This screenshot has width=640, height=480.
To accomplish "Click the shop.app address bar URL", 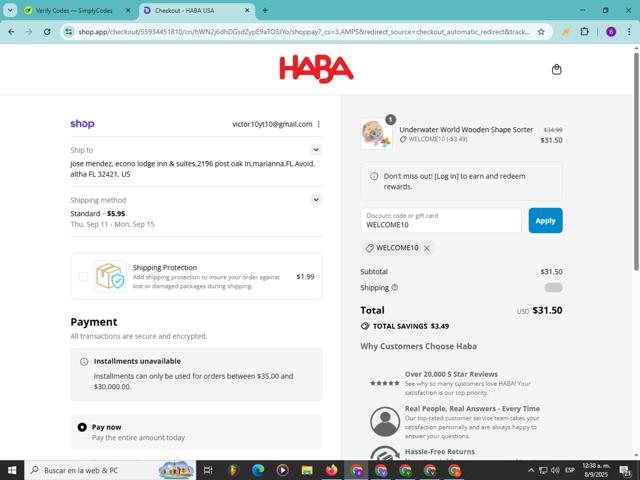I will [x=304, y=32].
